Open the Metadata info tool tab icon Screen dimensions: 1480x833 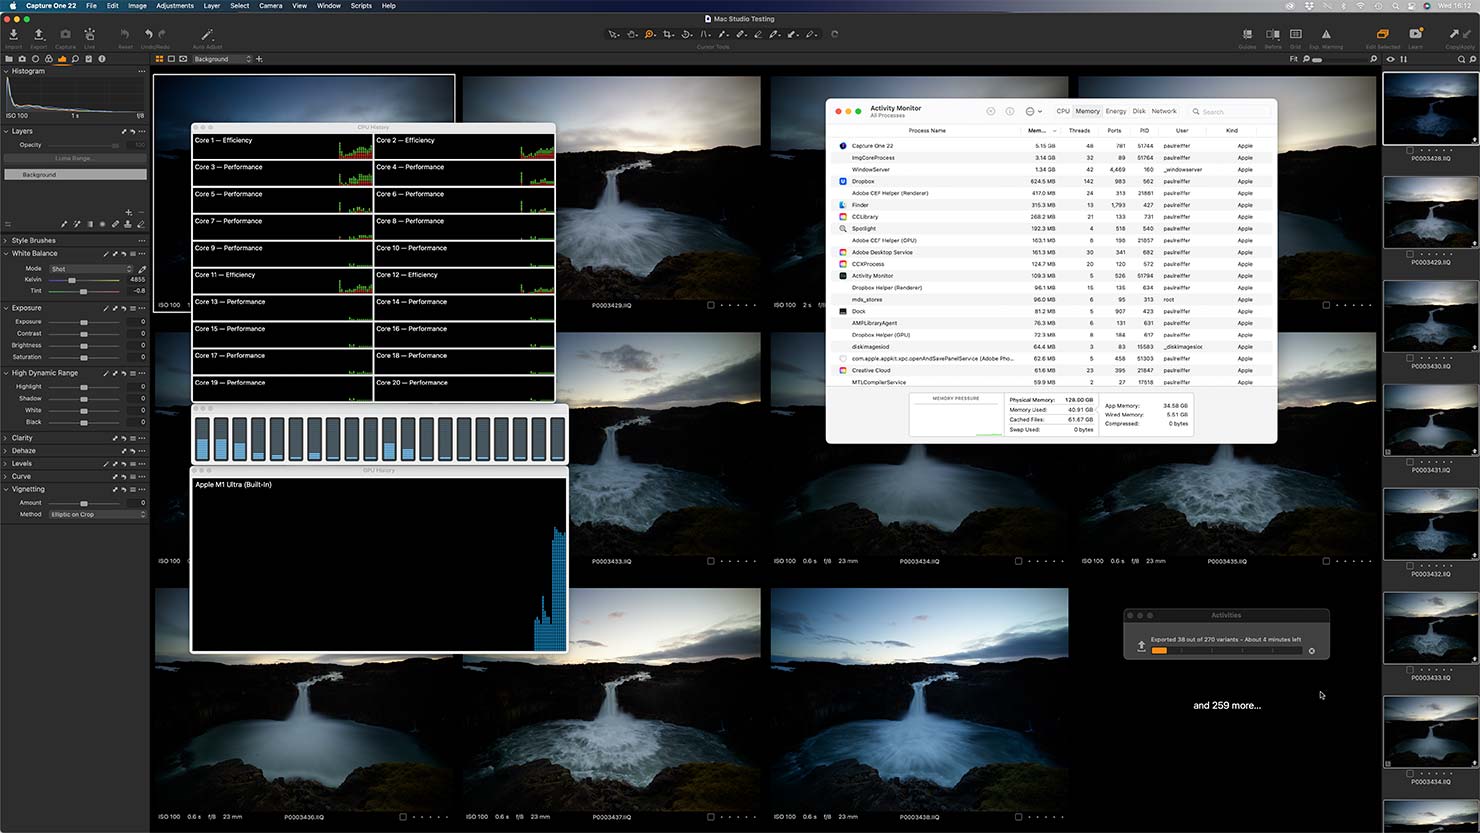coord(101,59)
